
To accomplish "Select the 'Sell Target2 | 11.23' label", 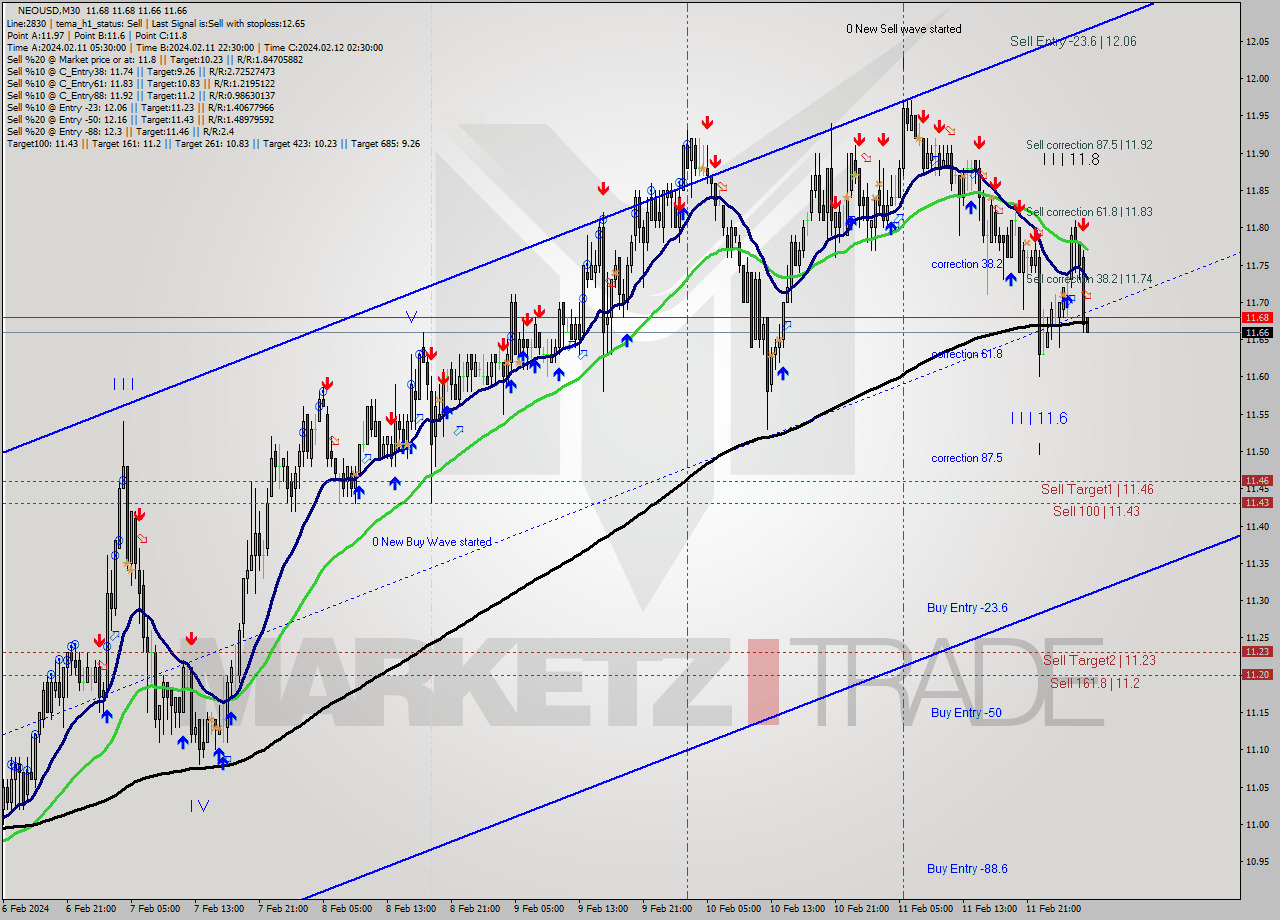I will pyautogui.click(x=1099, y=660).
